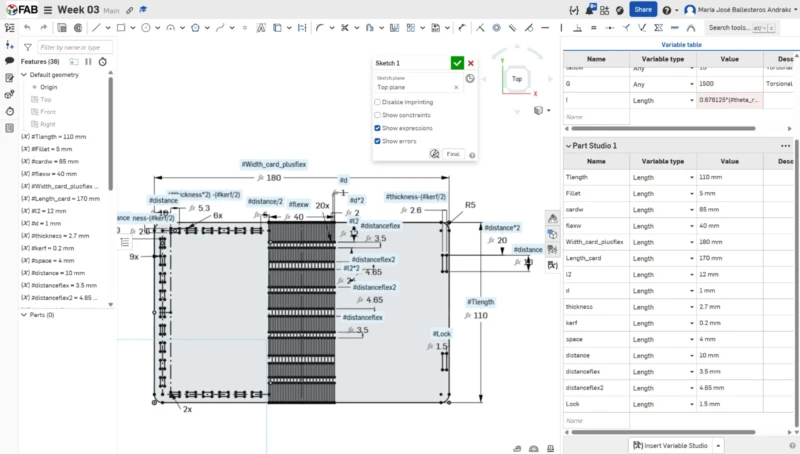800x454 pixels.
Task: Open the App Store grid icon
Action: 605,10
